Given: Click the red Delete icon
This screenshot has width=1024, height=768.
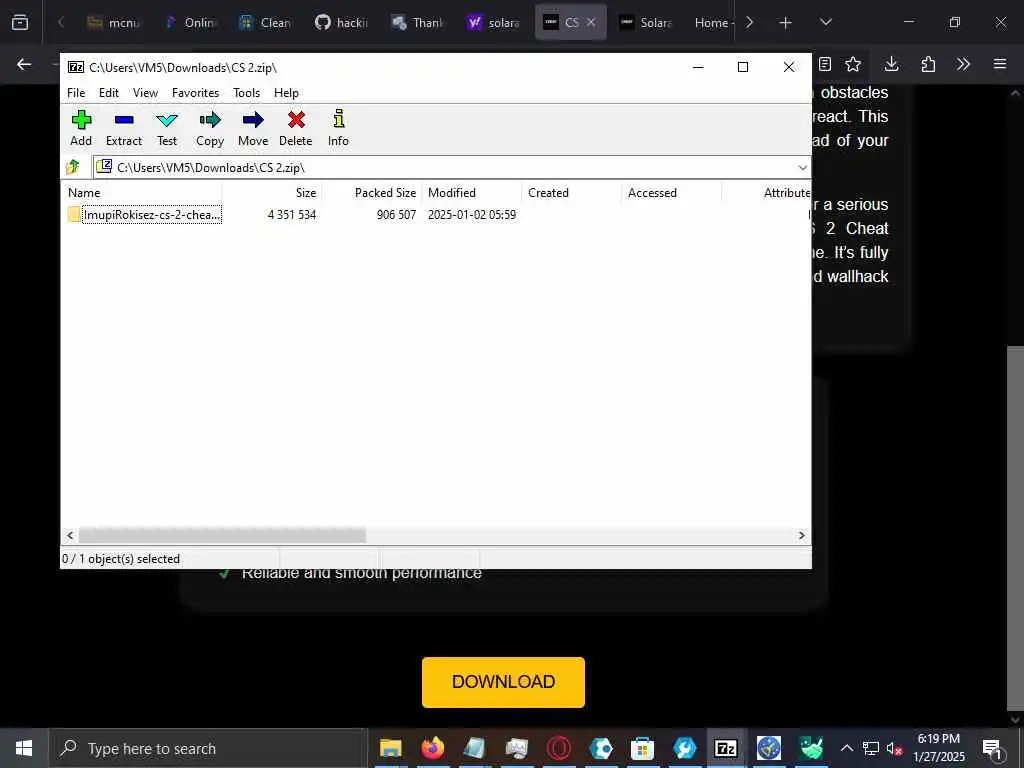Looking at the screenshot, I should coord(296,128).
